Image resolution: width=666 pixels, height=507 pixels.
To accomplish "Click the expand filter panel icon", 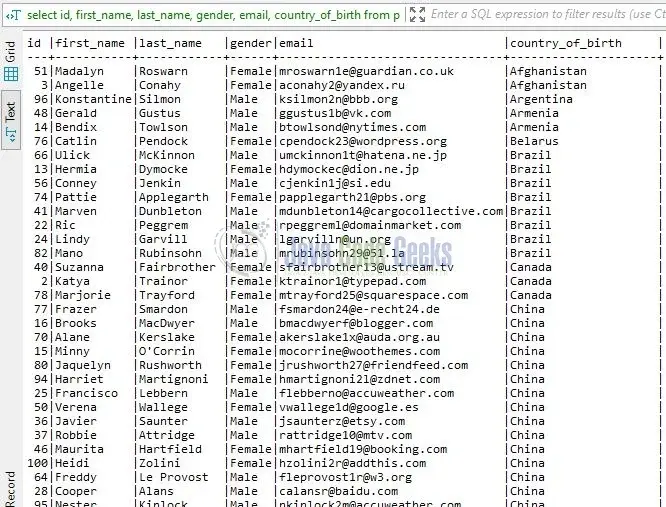I will click(417, 15).
